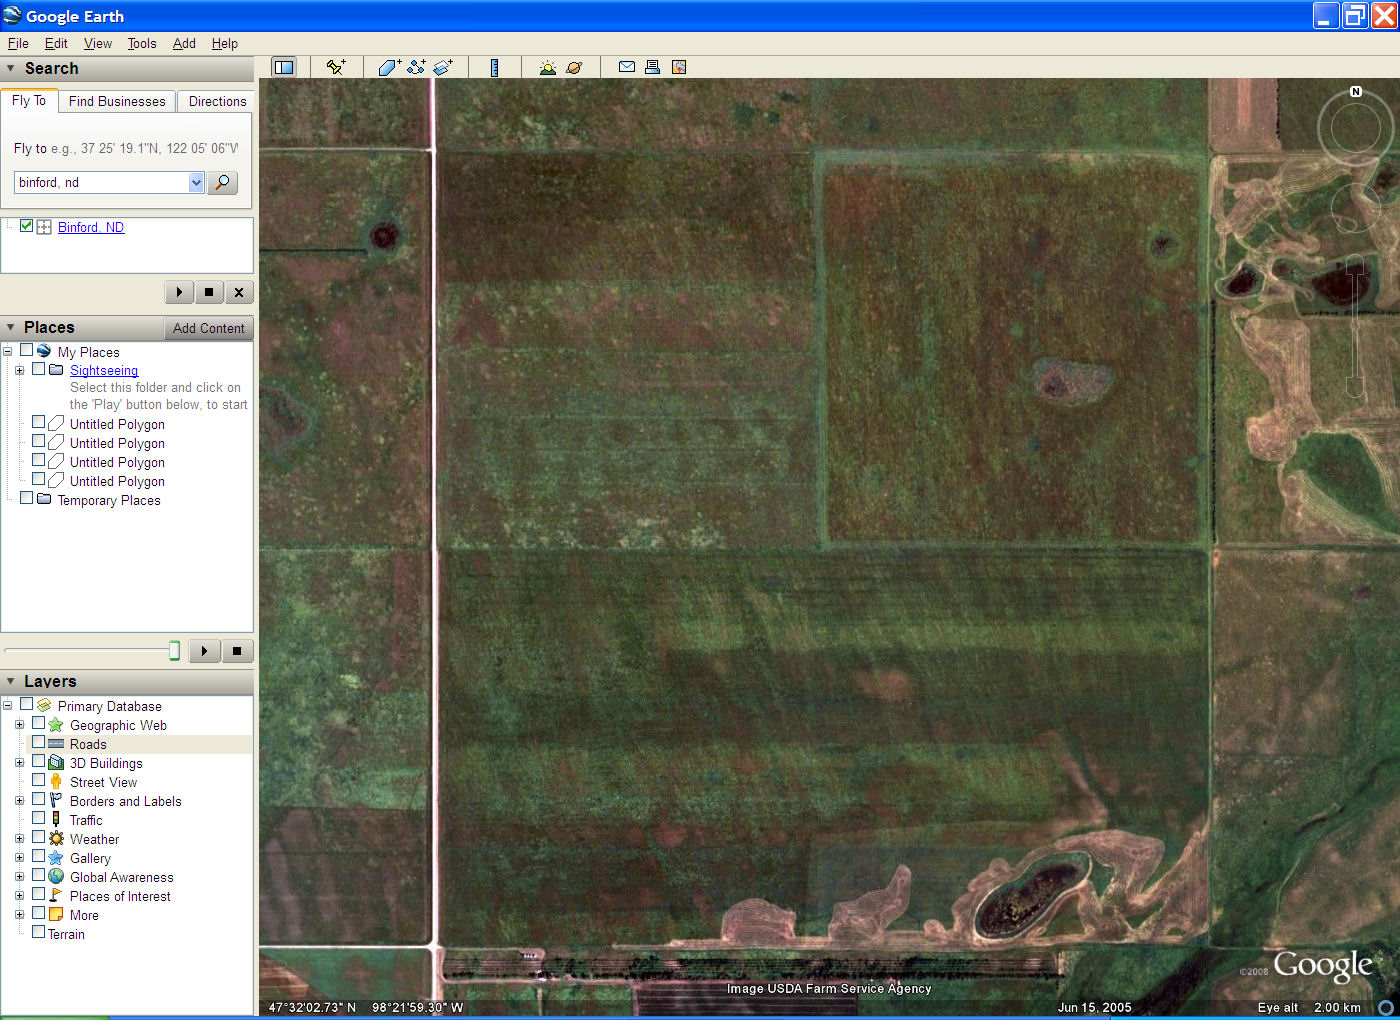Enable the Traffic layer checkbox
This screenshot has height=1020, width=1400.
(x=39, y=818)
